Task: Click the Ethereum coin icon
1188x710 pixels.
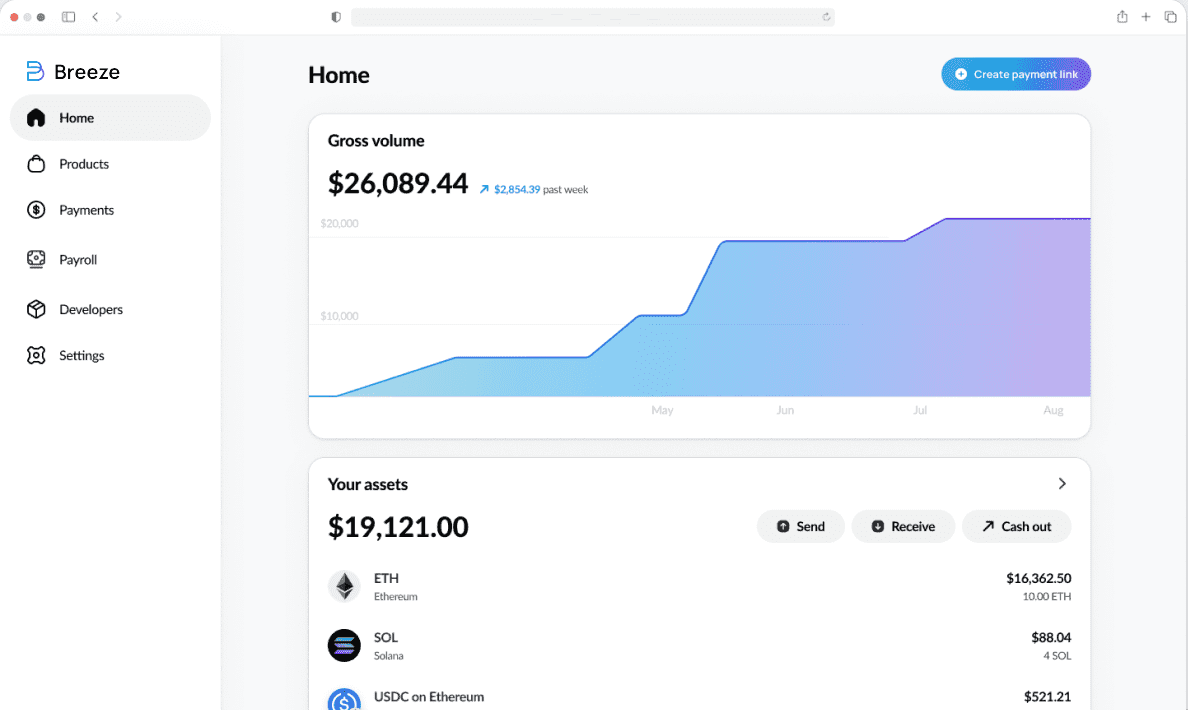Action: point(344,586)
